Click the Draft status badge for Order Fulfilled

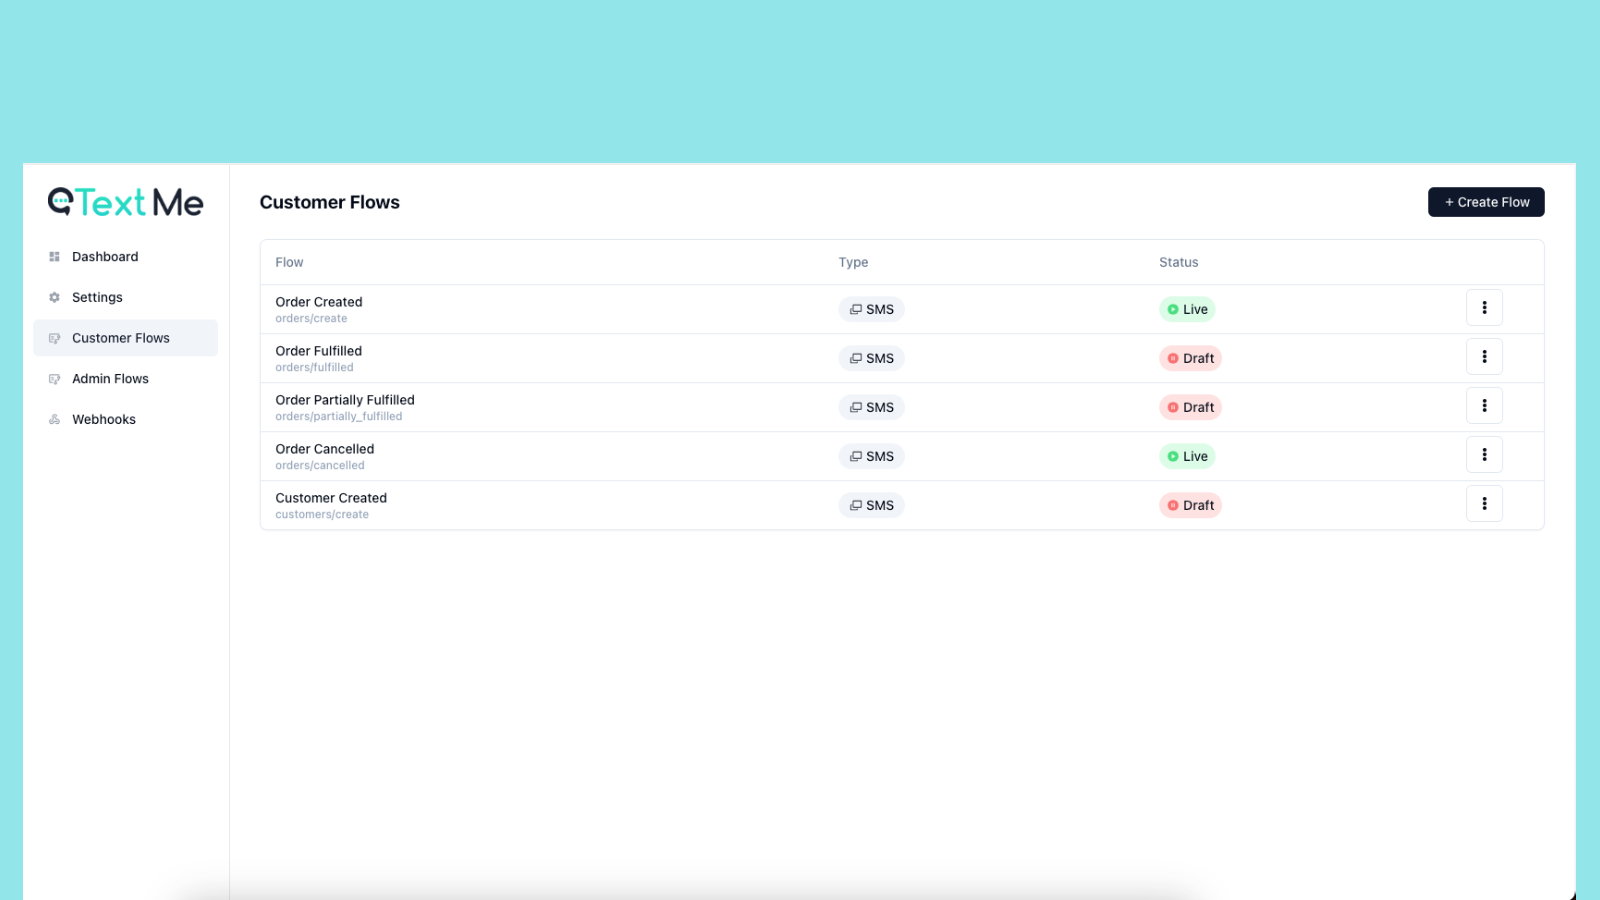coord(1190,358)
